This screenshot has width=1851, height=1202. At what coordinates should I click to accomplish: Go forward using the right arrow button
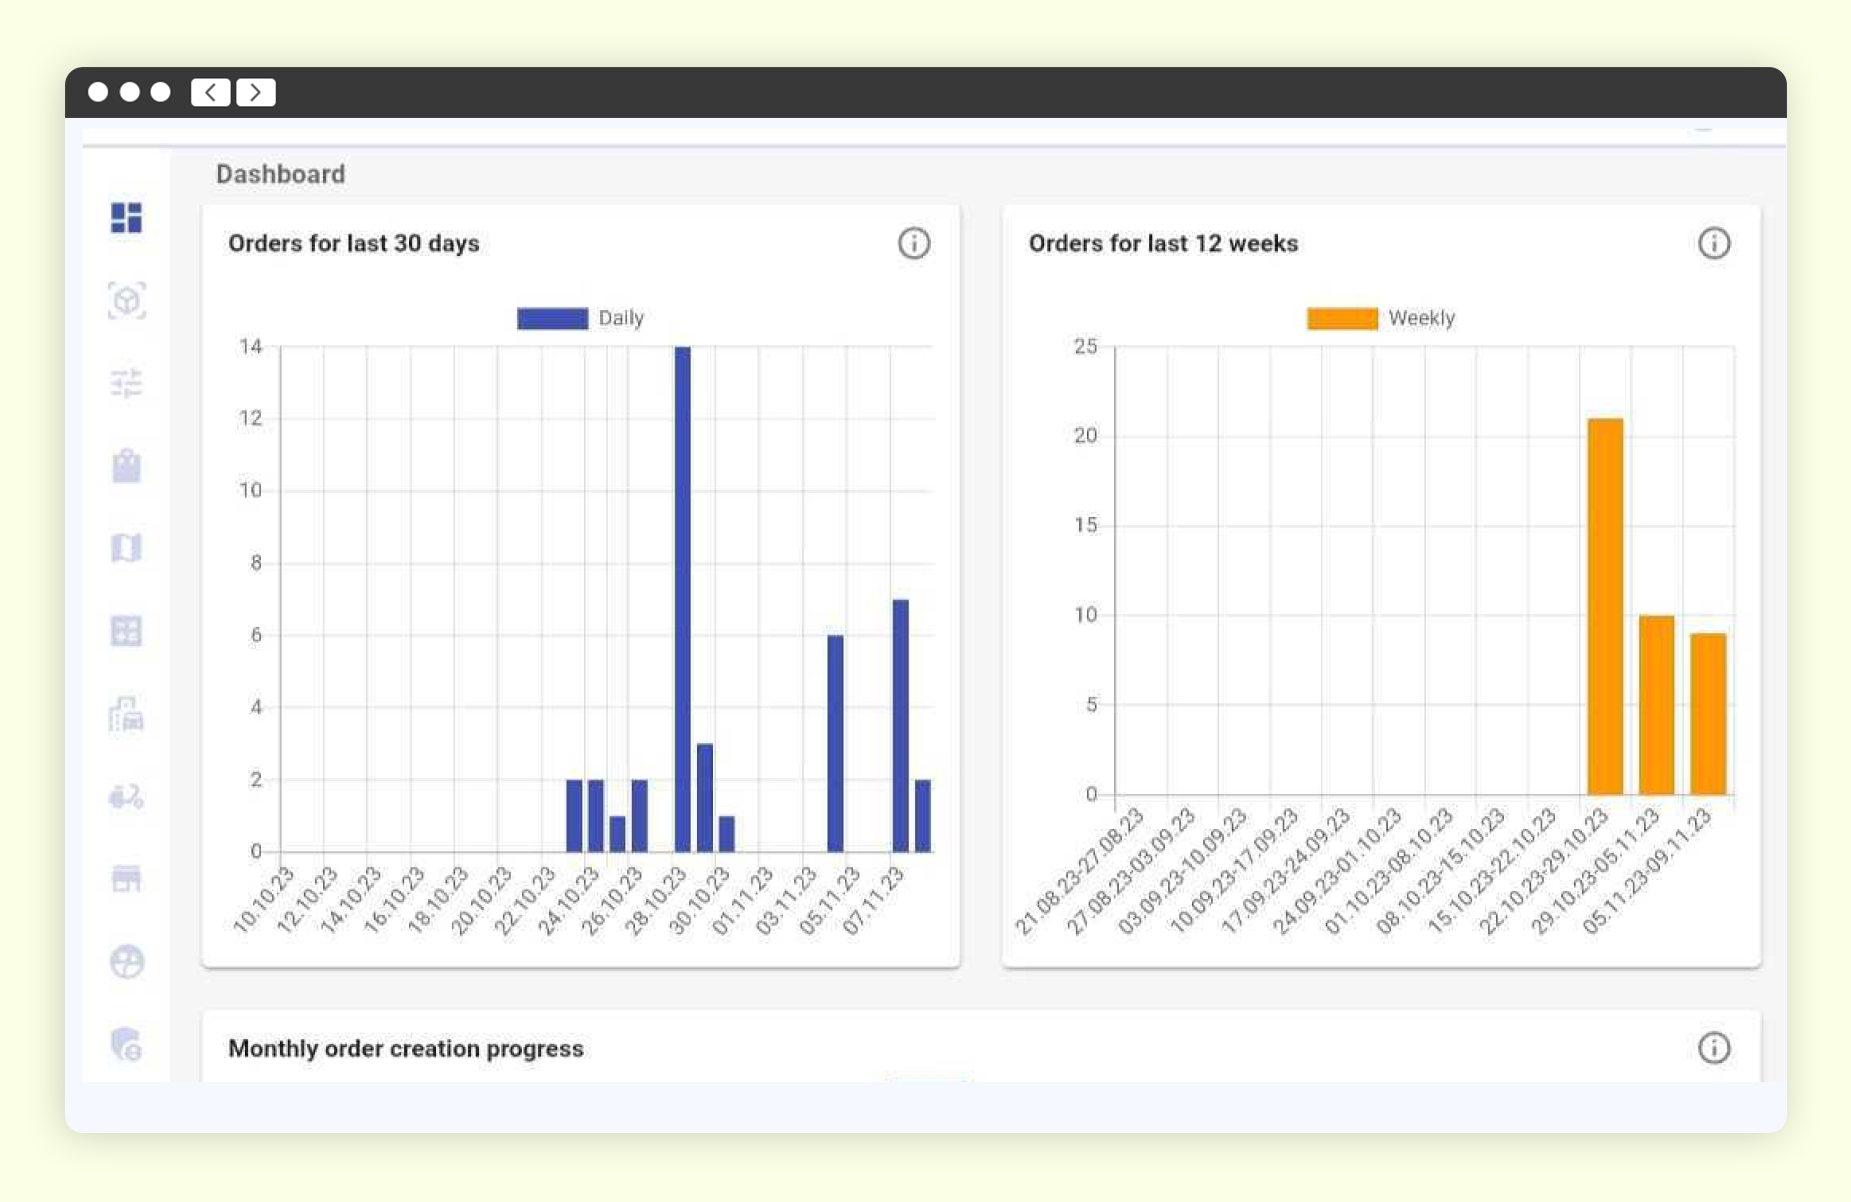256,92
